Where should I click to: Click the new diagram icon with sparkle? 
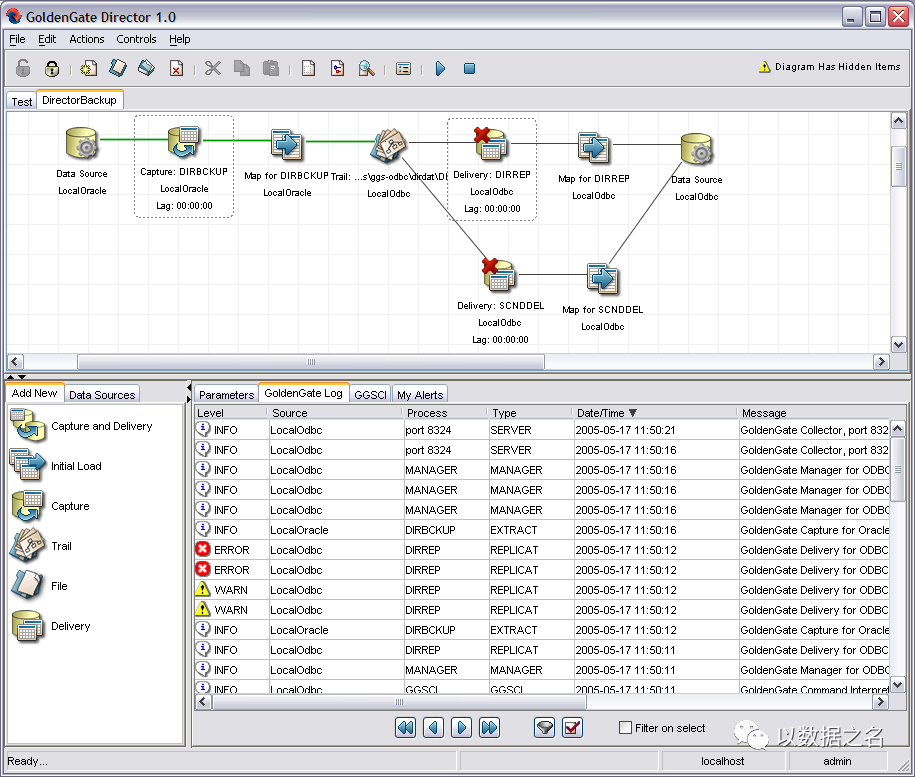(89, 69)
